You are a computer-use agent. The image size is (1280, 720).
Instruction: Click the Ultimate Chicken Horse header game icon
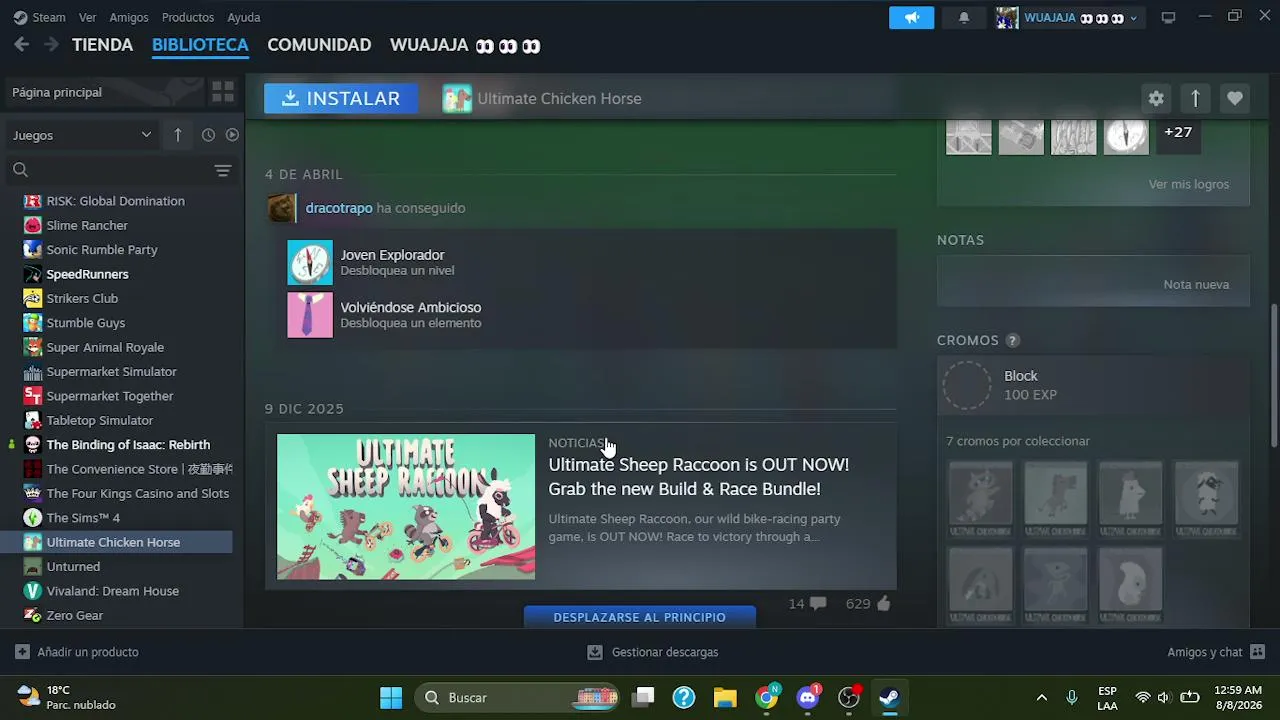457,98
